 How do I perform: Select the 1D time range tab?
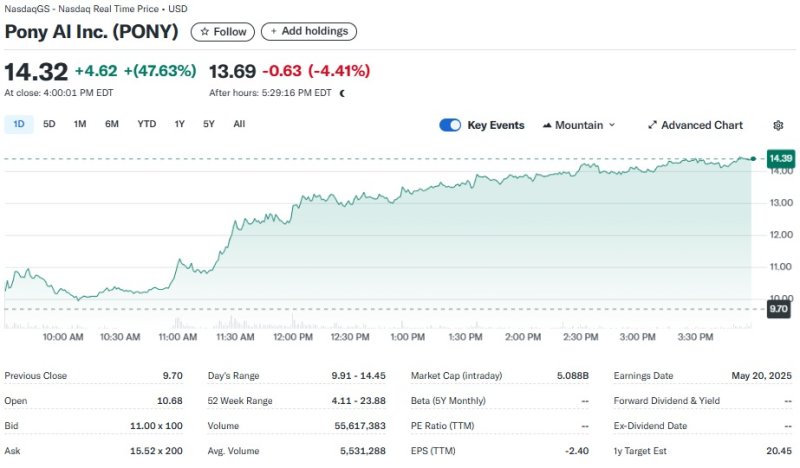pyautogui.click(x=19, y=124)
